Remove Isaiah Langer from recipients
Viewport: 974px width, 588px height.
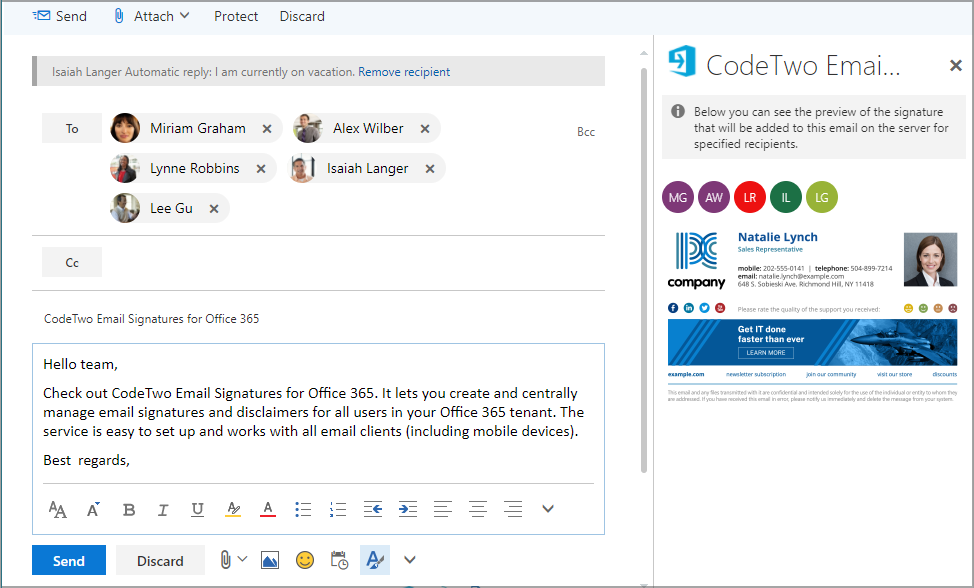pyautogui.click(x=430, y=168)
